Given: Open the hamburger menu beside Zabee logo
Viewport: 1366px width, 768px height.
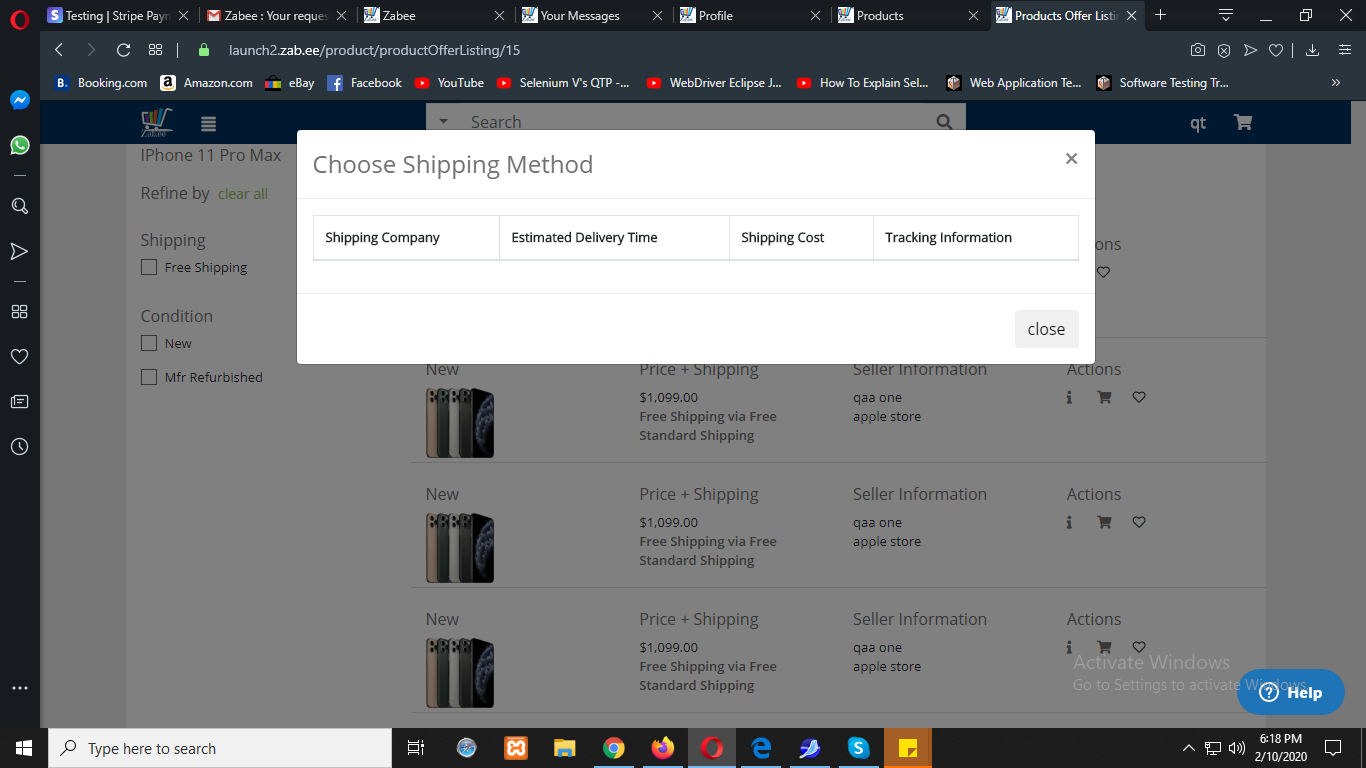Looking at the screenshot, I should click(208, 124).
